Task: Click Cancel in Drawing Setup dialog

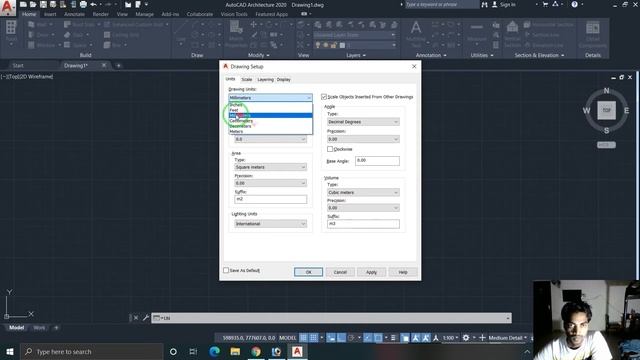Action: (x=340, y=272)
